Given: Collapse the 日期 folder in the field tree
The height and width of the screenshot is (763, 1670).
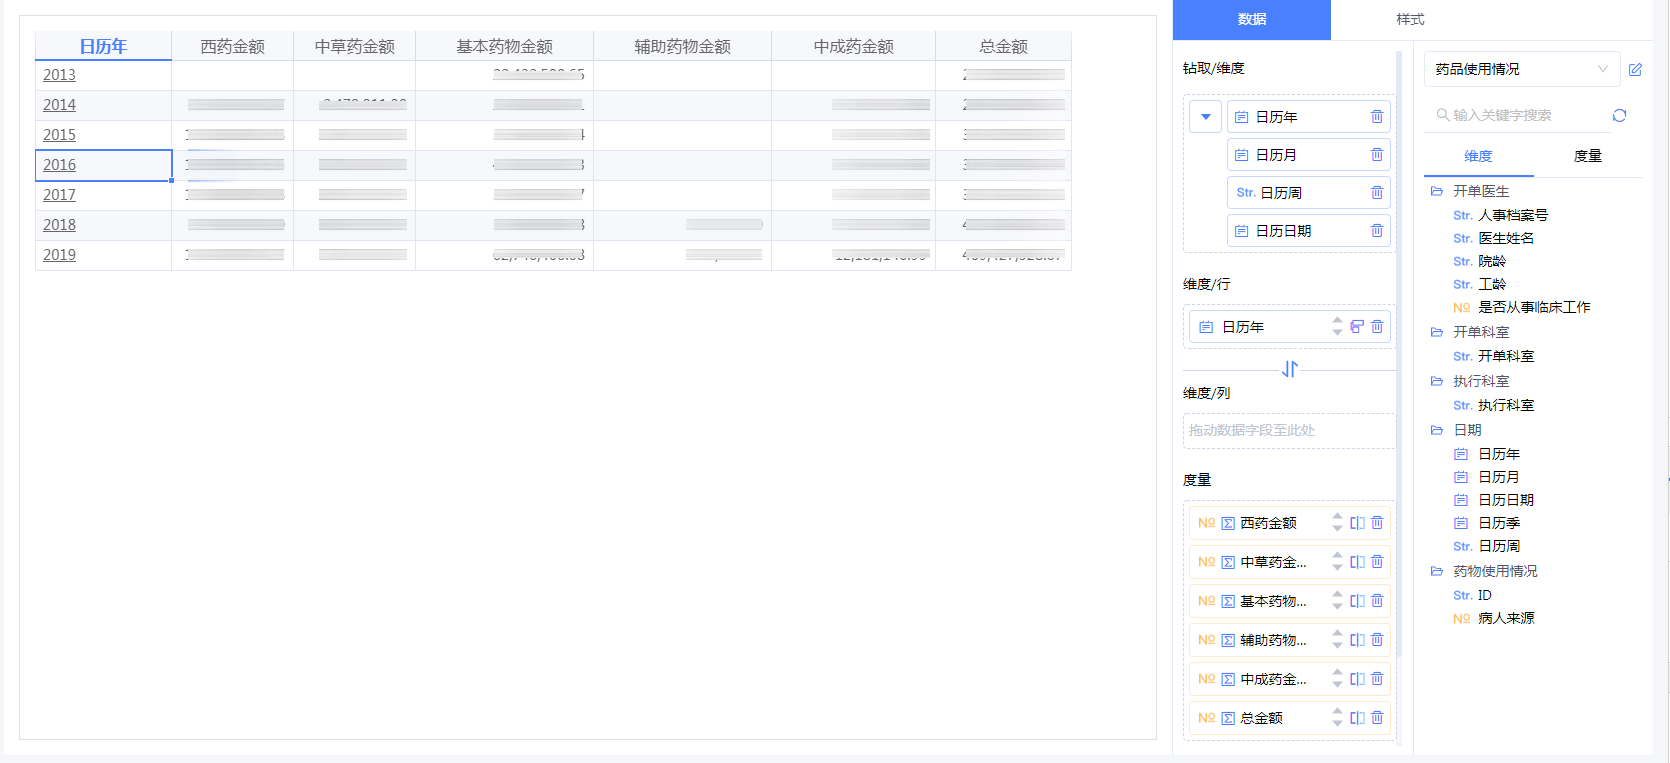Looking at the screenshot, I should (1437, 430).
